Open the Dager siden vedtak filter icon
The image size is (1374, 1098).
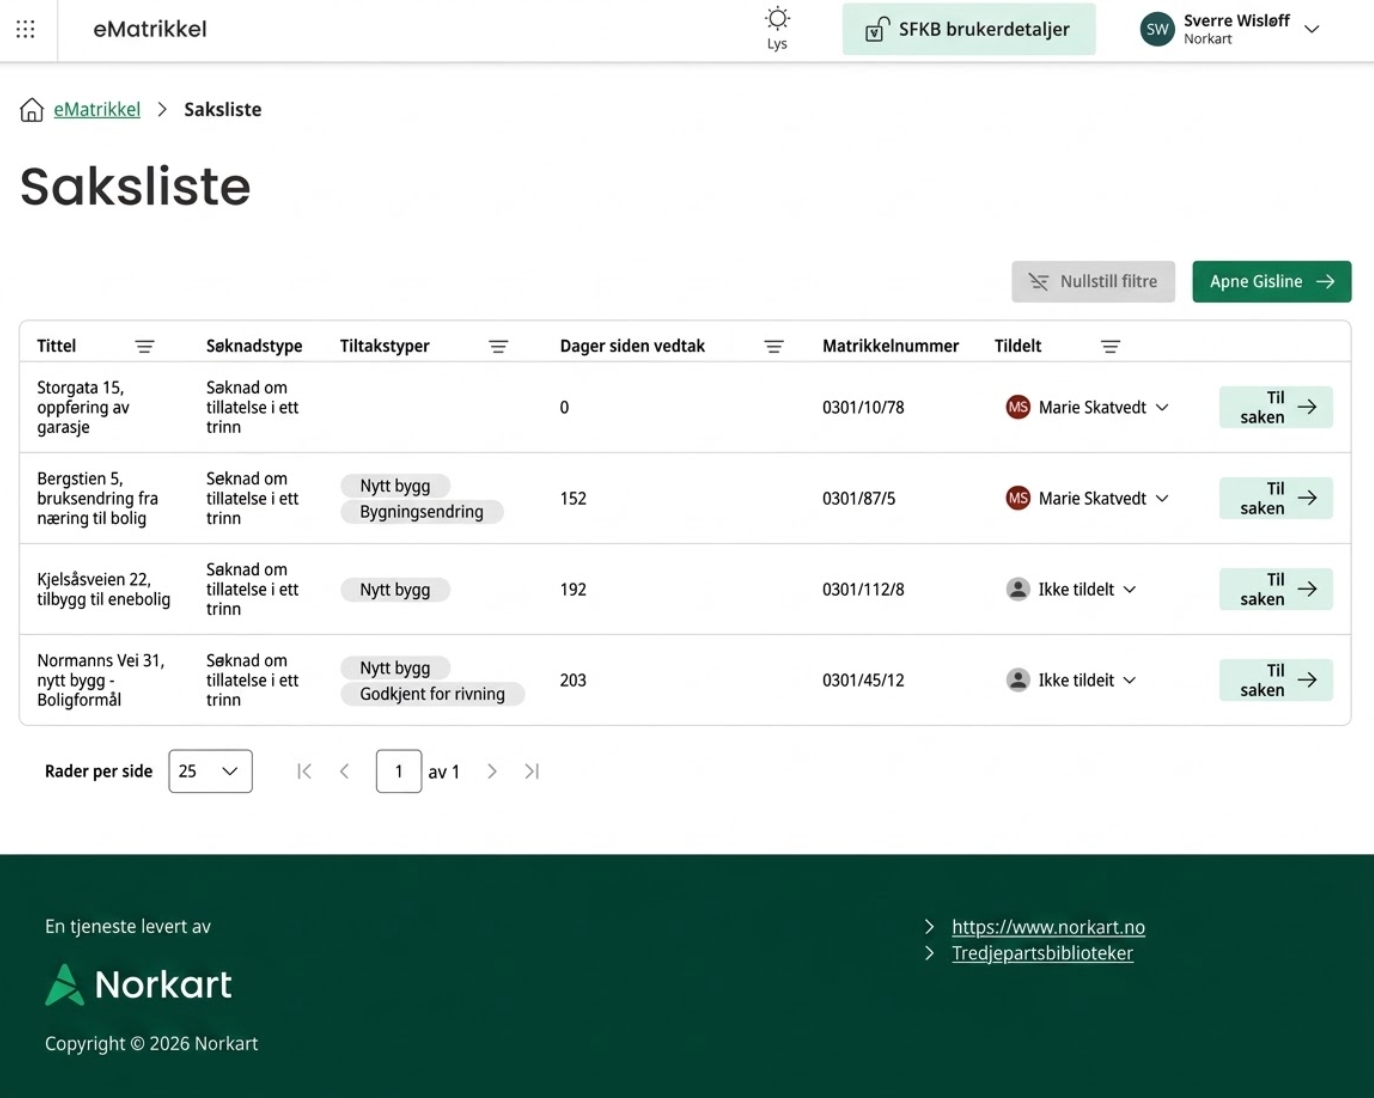774,346
